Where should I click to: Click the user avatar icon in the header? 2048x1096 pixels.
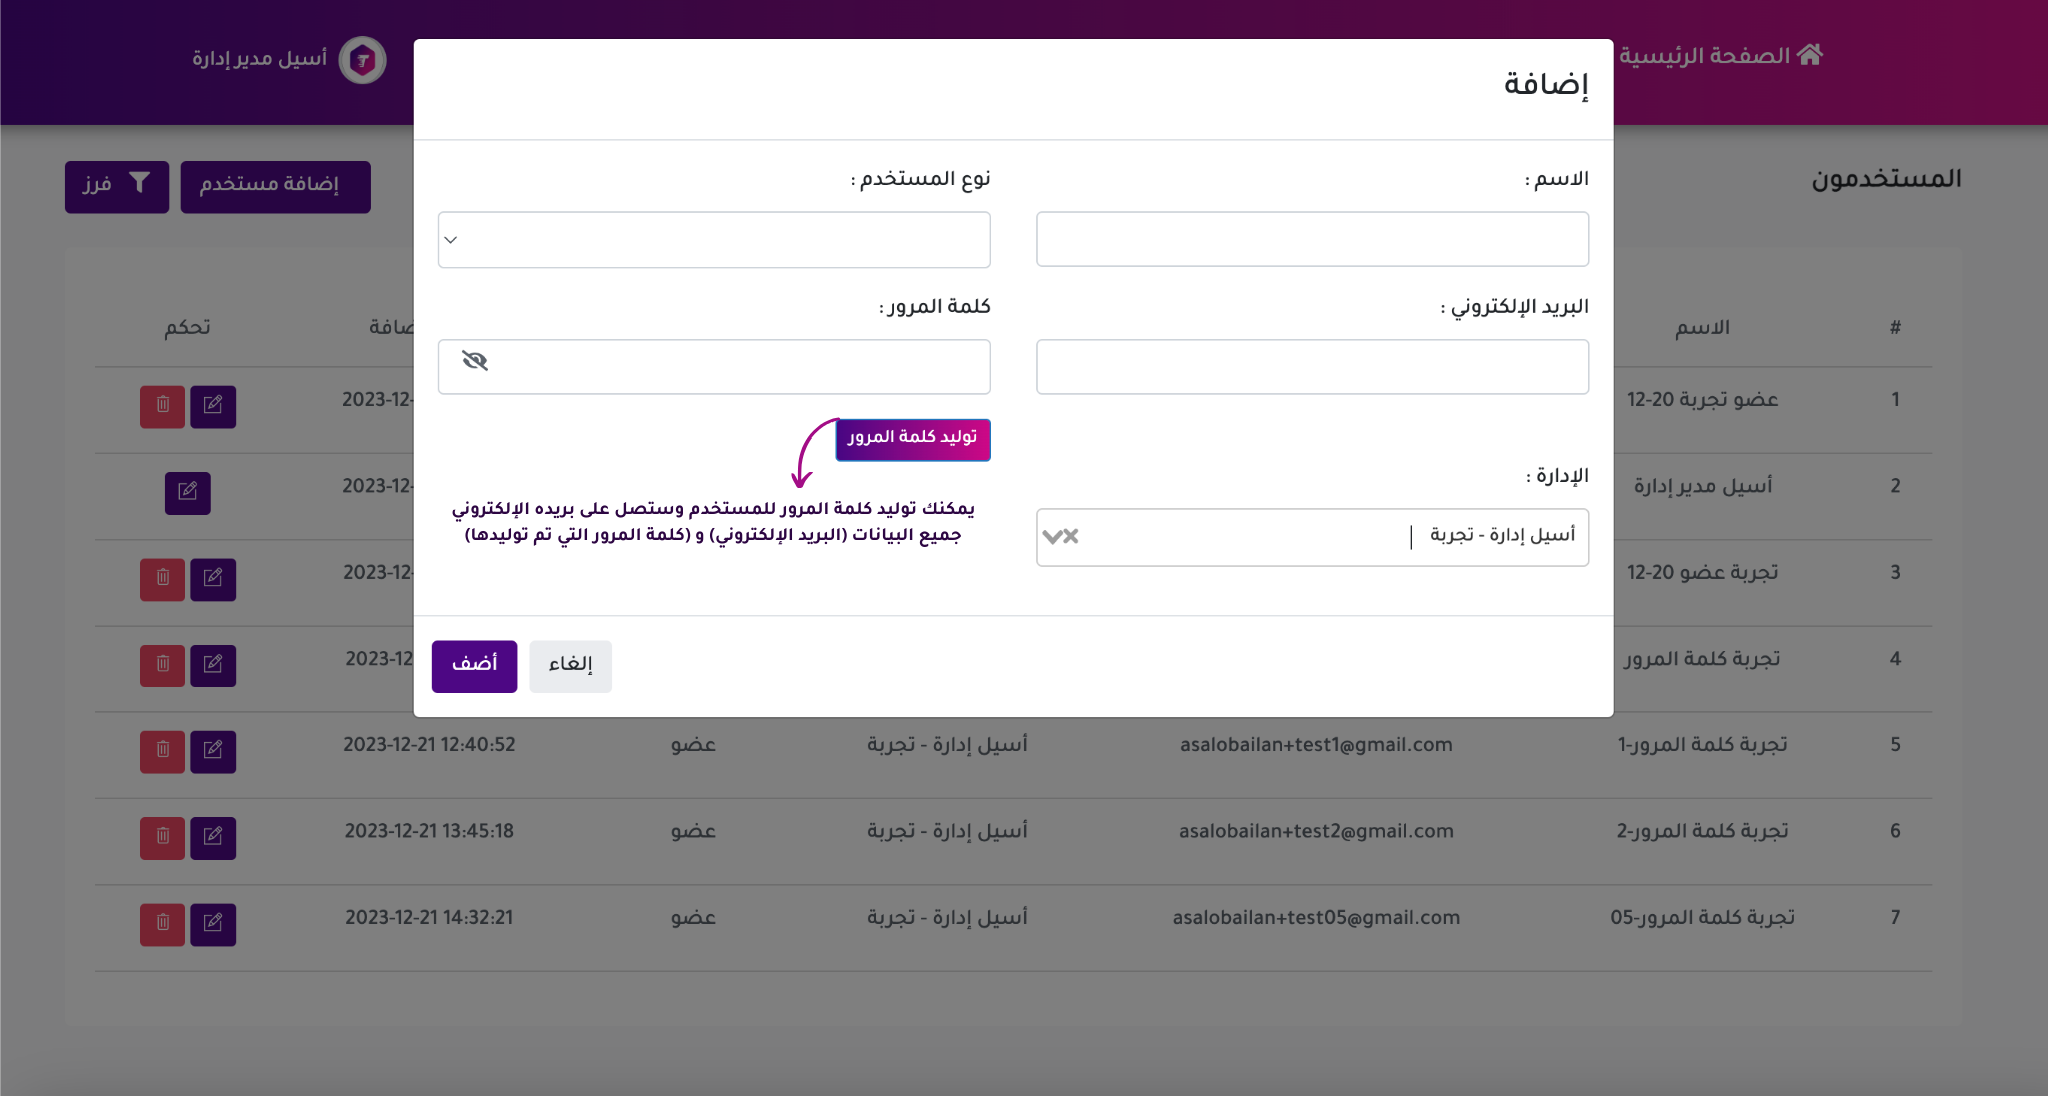click(362, 60)
